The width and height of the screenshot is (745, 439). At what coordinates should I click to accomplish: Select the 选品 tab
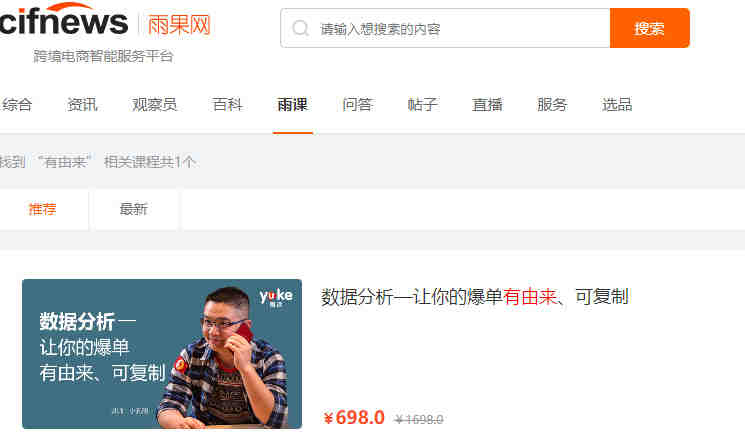click(x=617, y=104)
